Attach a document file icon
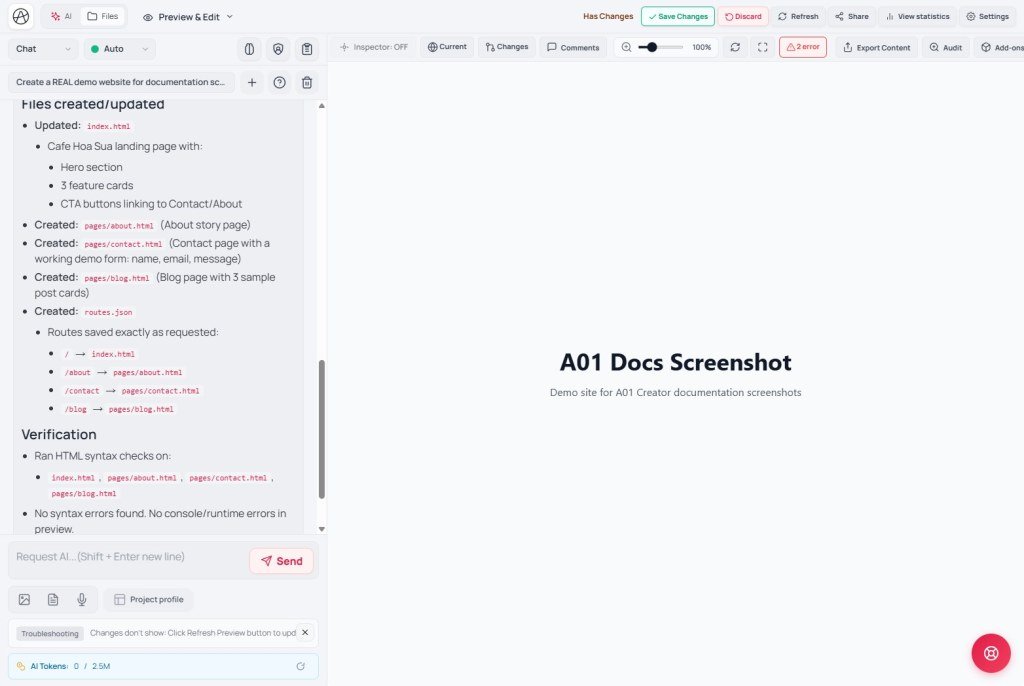 coord(53,599)
